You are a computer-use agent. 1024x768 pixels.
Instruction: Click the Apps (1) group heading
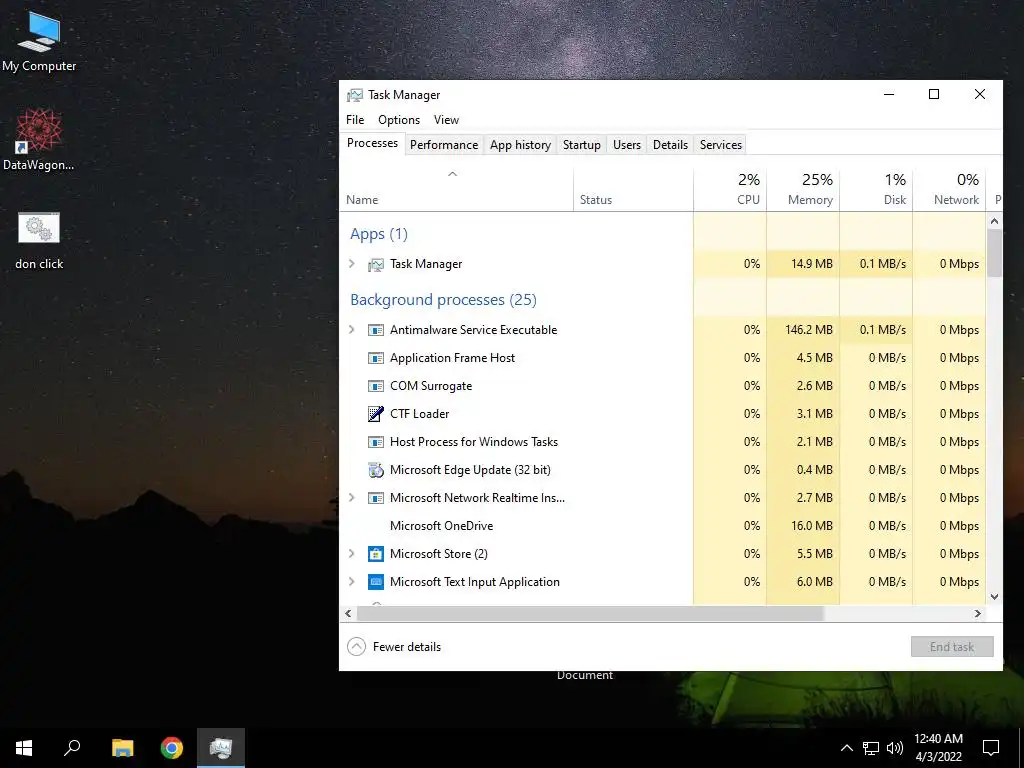(379, 234)
